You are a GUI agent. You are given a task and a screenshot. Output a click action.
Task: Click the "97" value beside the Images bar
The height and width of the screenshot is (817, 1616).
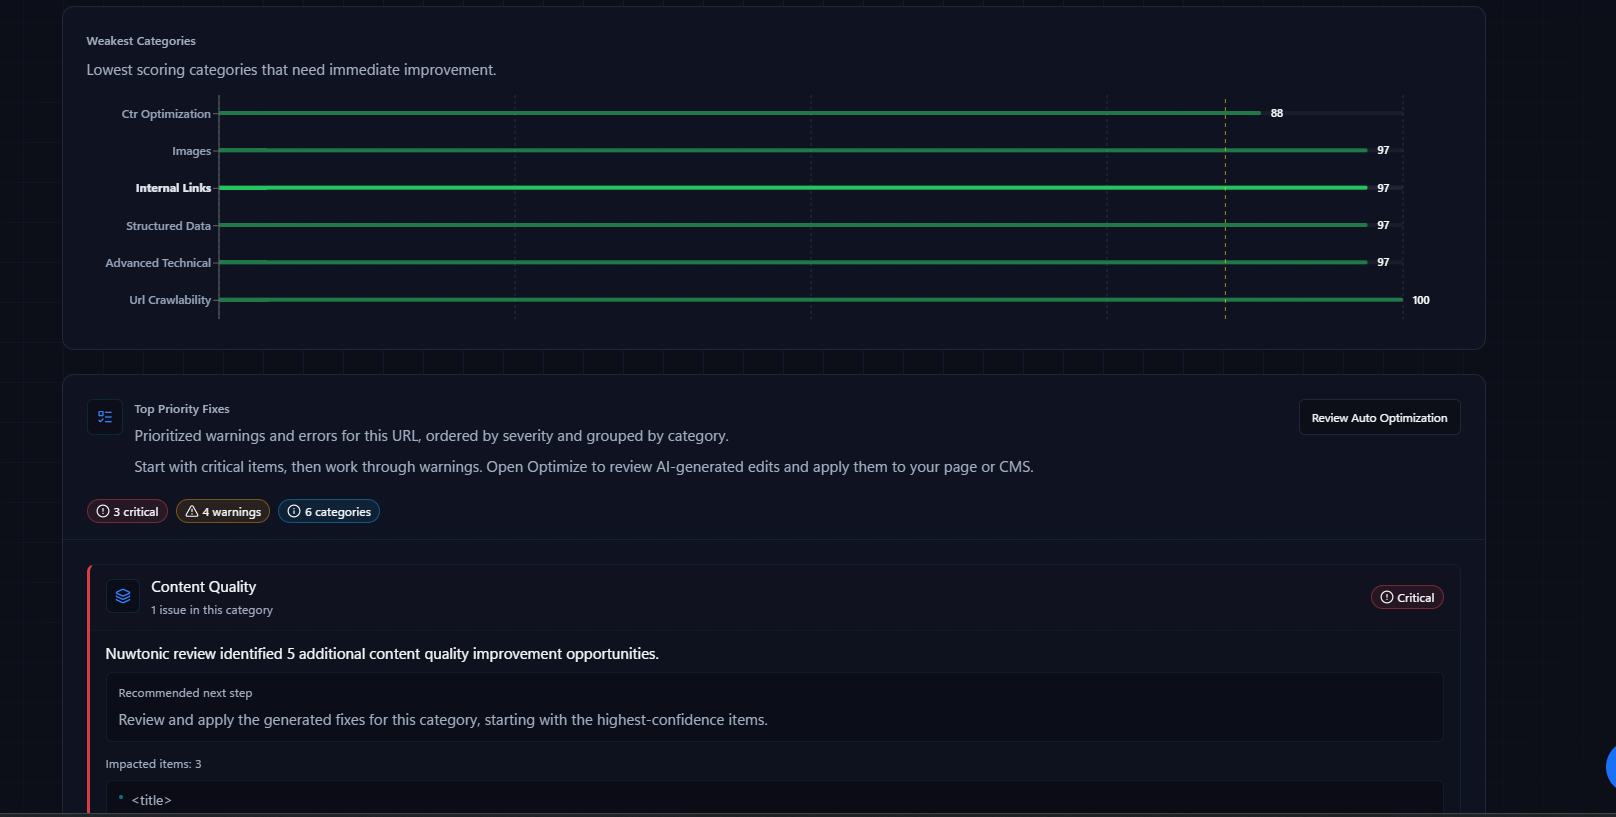pos(1383,150)
